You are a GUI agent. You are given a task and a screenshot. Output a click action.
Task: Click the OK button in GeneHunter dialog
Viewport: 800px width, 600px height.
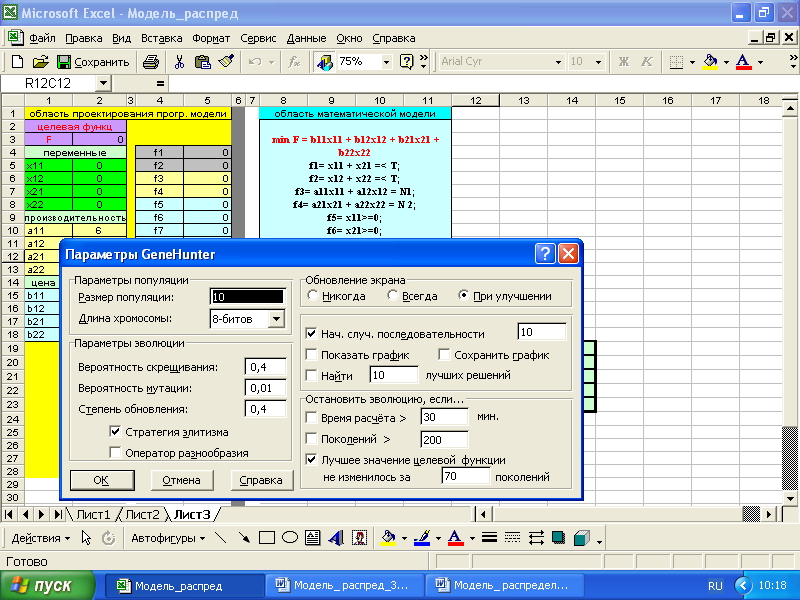(x=102, y=480)
